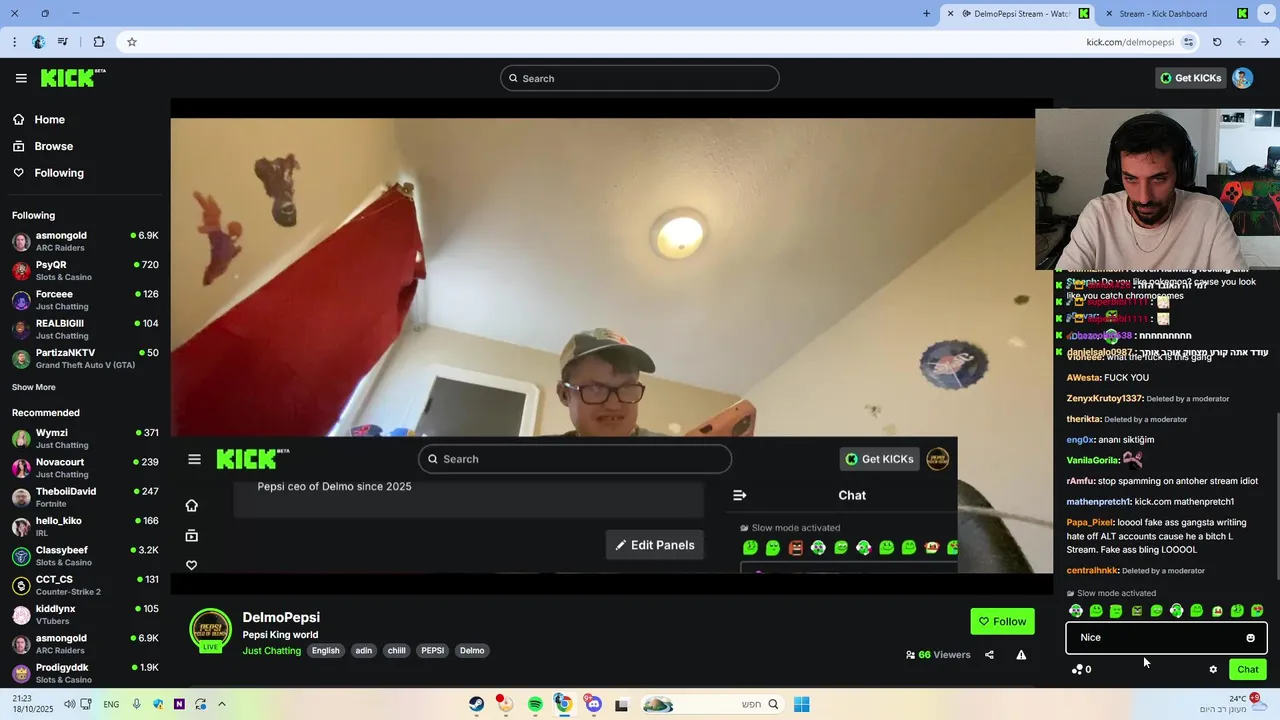This screenshot has height=720, width=1280.
Task: Select the English tag
Action: click(325, 650)
